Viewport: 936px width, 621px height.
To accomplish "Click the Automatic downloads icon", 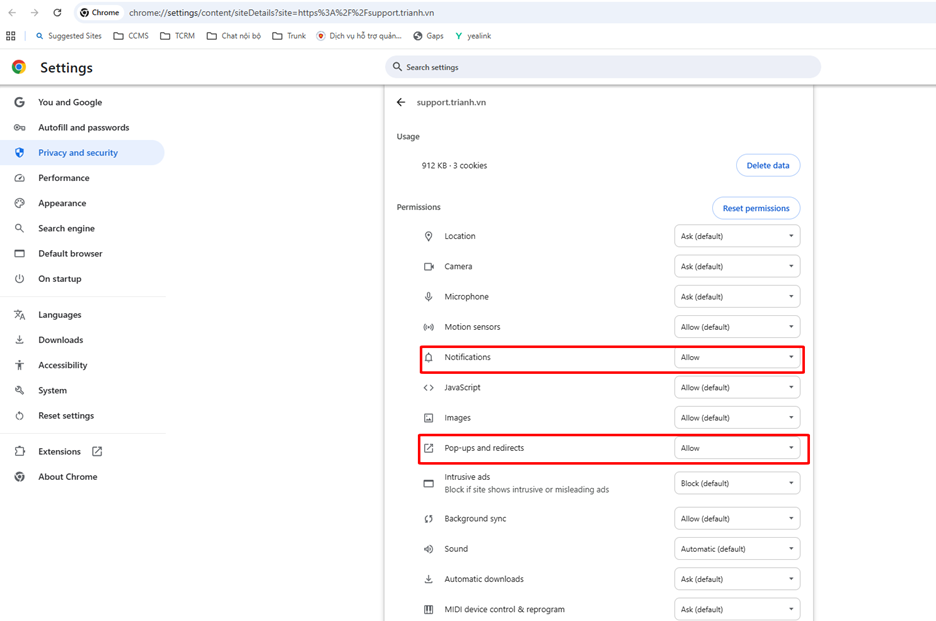I will (429, 579).
